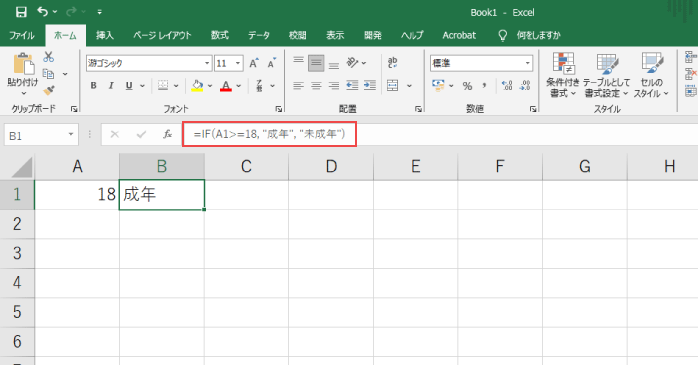Apply red font color
This screenshot has height=365, width=698.
(226, 85)
